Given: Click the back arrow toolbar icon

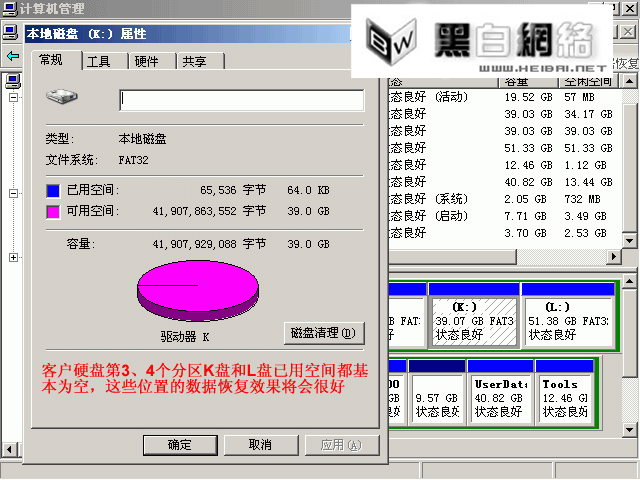Looking at the screenshot, I should (x=12, y=56).
